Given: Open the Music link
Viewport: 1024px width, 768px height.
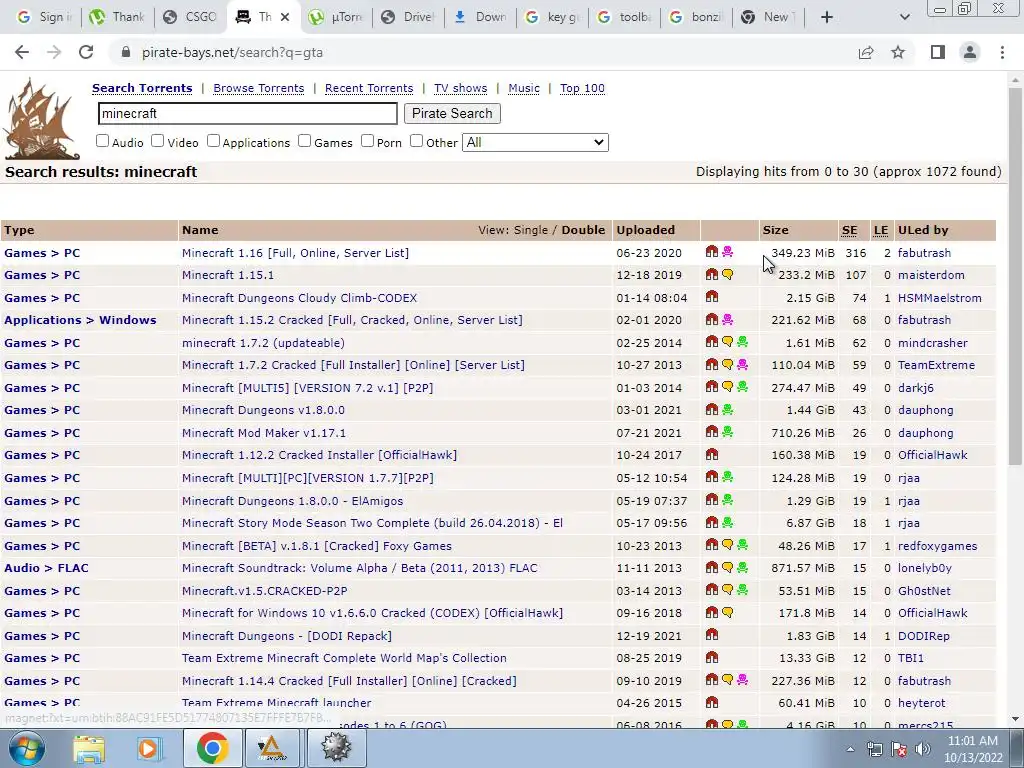Looking at the screenshot, I should [524, 88].
